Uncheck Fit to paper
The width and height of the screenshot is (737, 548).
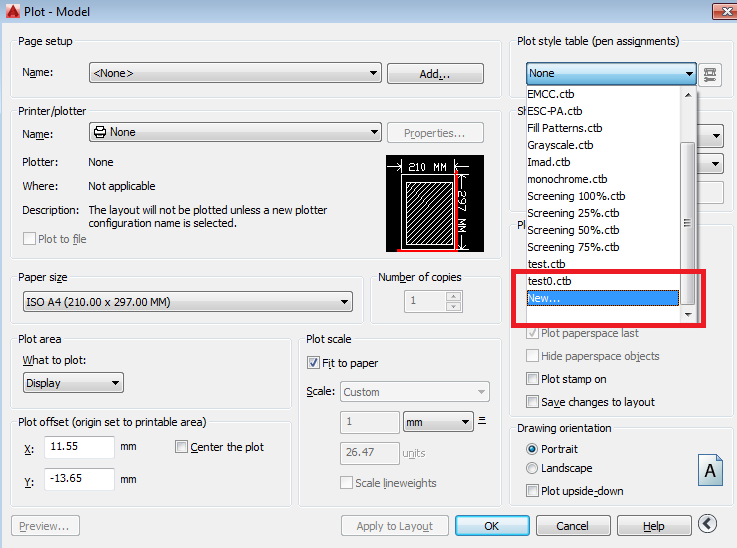click(313, 363)
